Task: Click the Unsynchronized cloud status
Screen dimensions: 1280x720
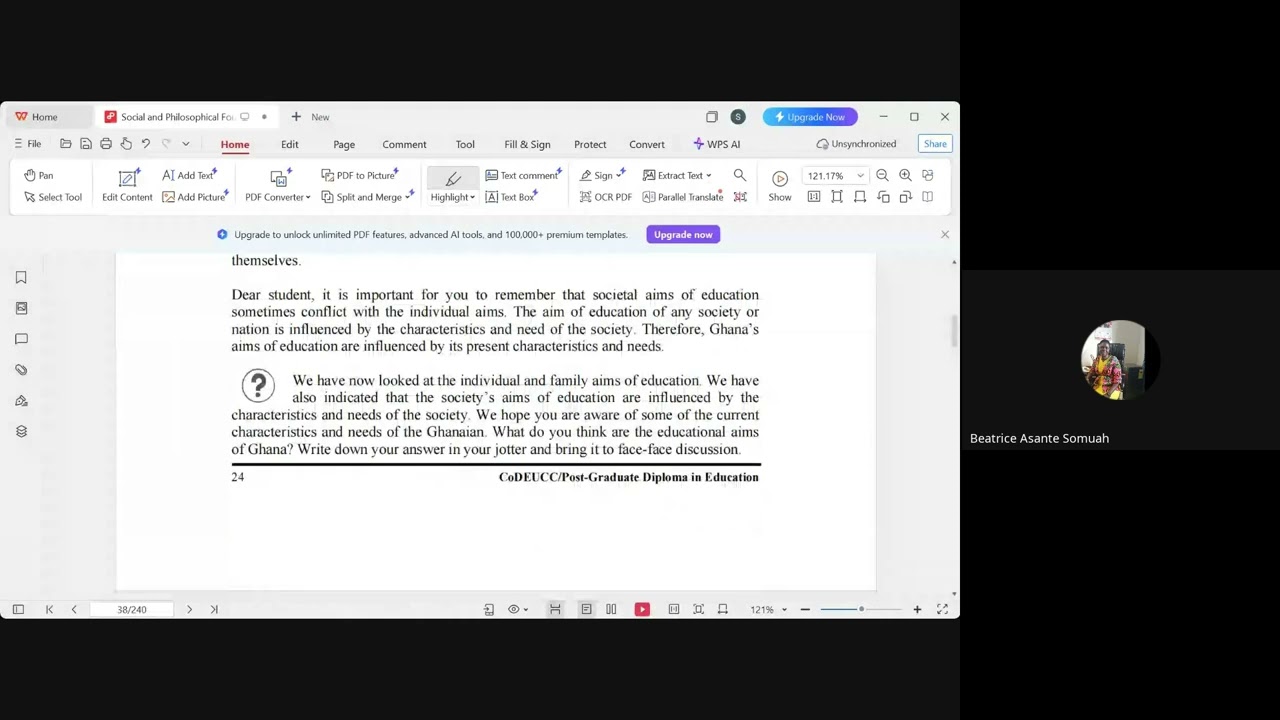Action: pyautogui.click(x=856, y=144)
